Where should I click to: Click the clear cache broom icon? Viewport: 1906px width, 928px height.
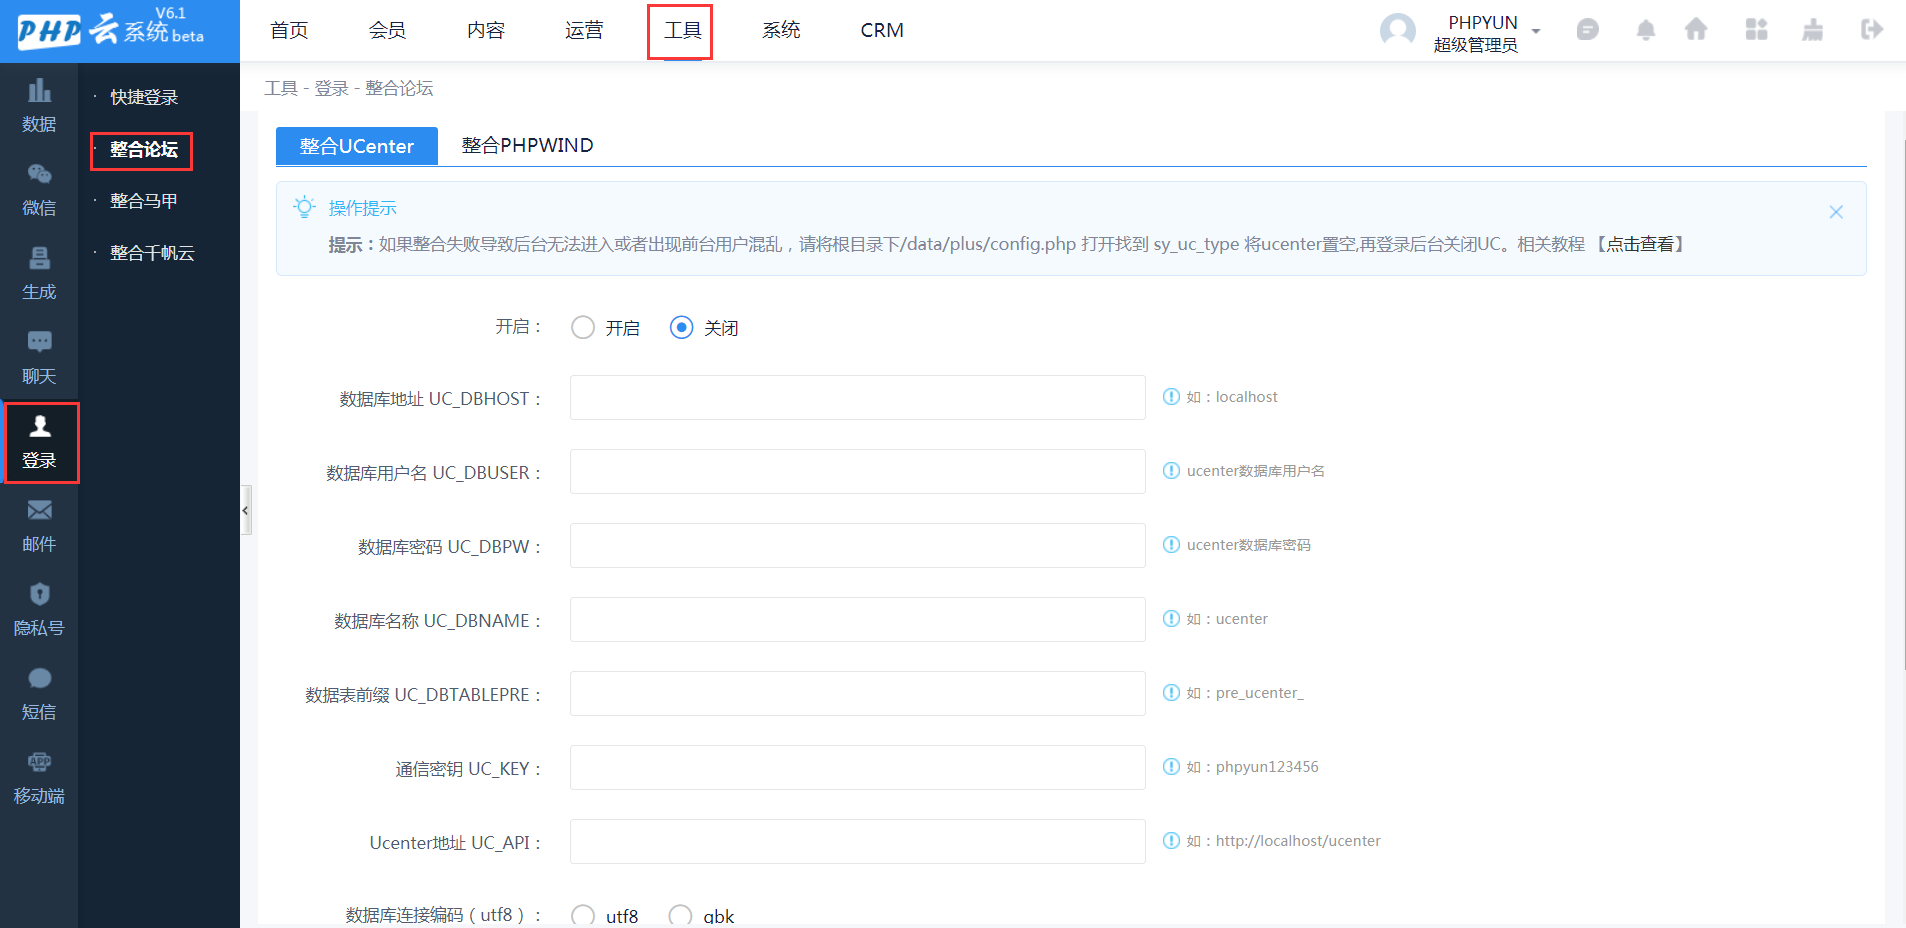(x=1812, y=30)
